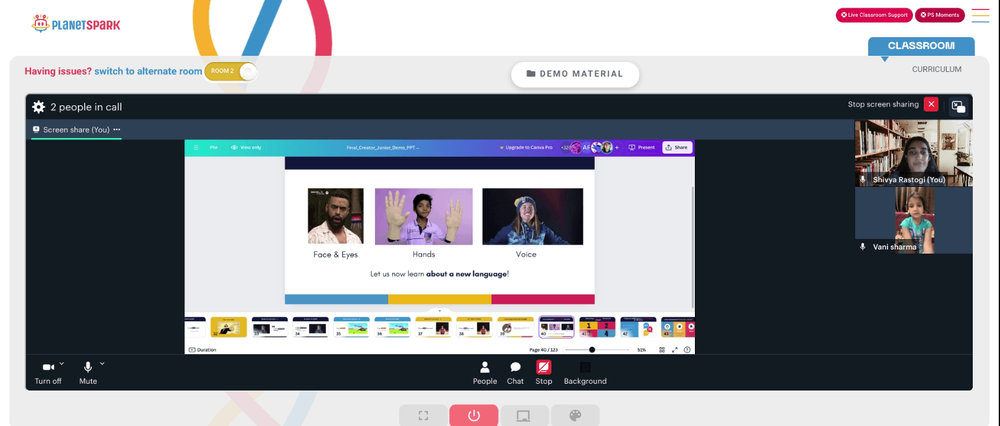Image resolution: width=1000 pixels, height=426 pixels.
Task: Click Shivya Rastogi video tile
Action: pyautogui.click(x=913, y=153)
